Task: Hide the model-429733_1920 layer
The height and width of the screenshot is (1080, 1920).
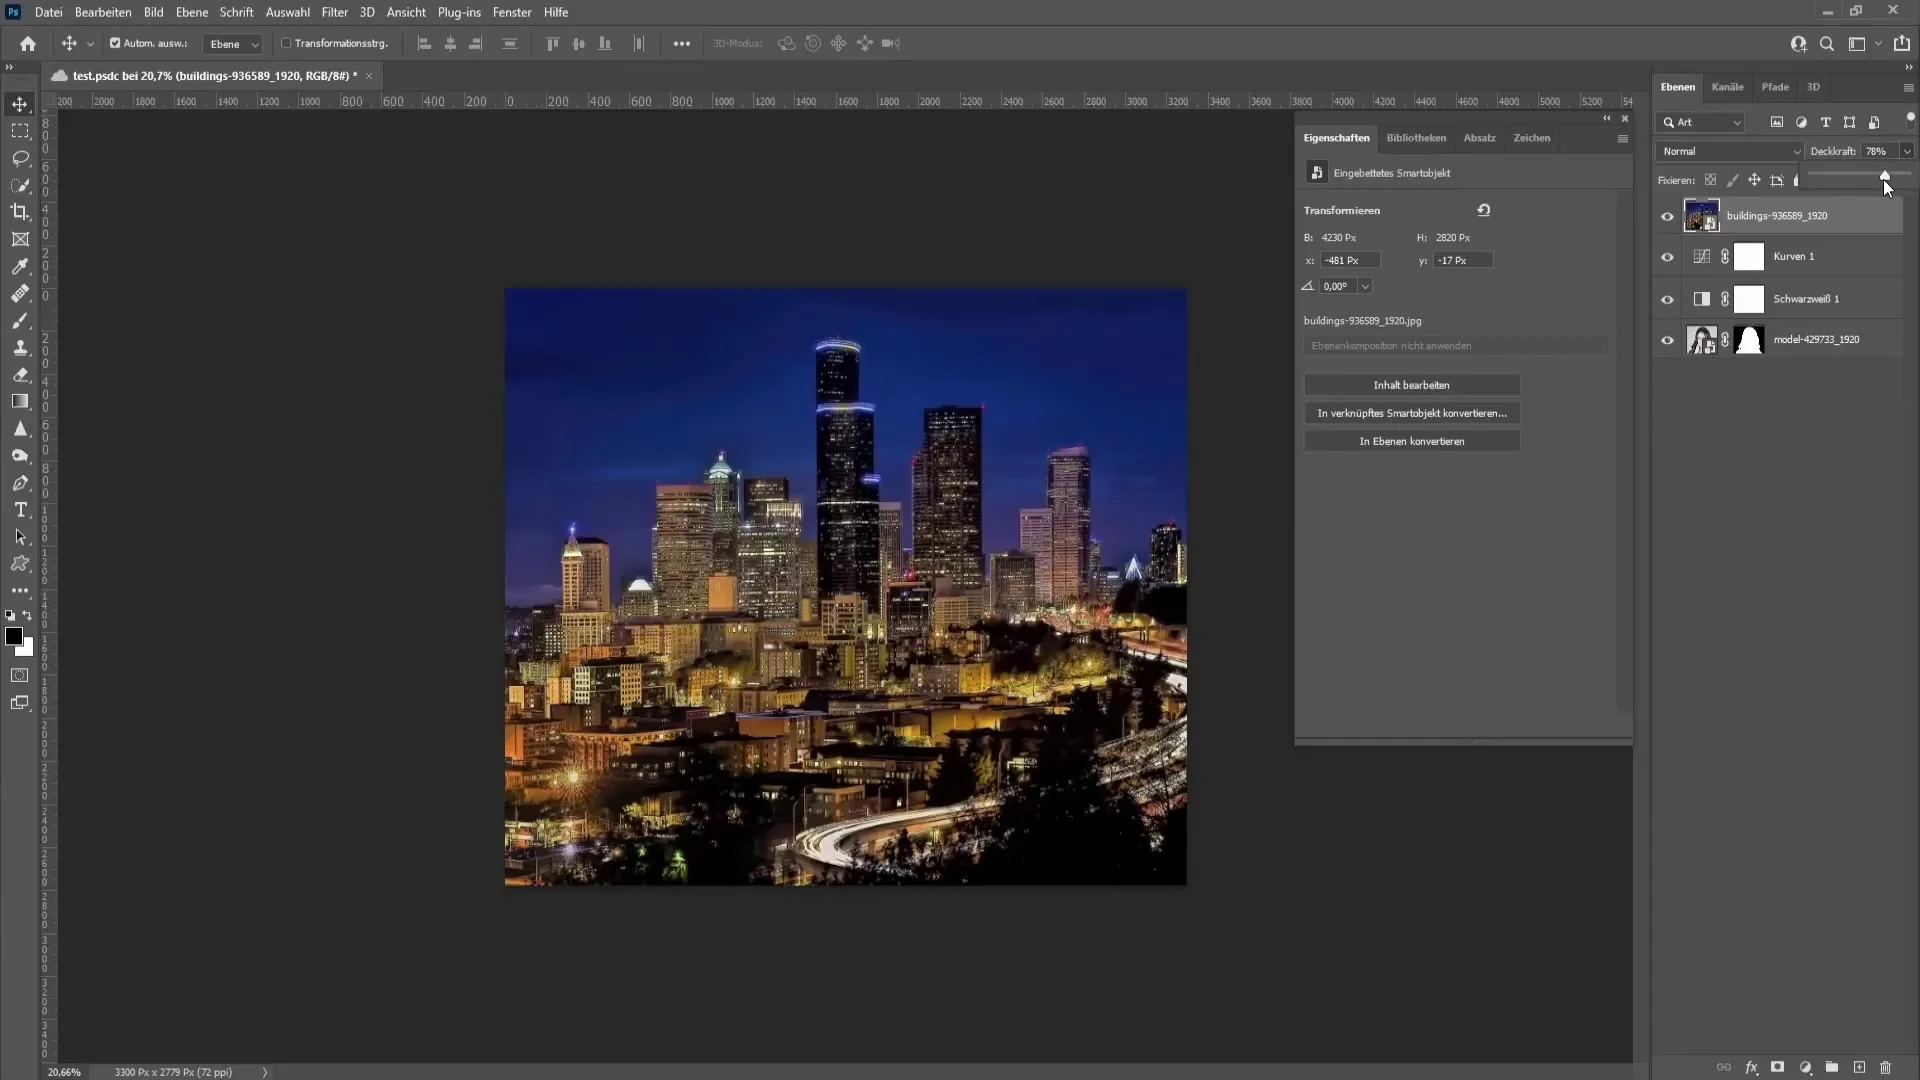Action: click(x=1667, y=340)
